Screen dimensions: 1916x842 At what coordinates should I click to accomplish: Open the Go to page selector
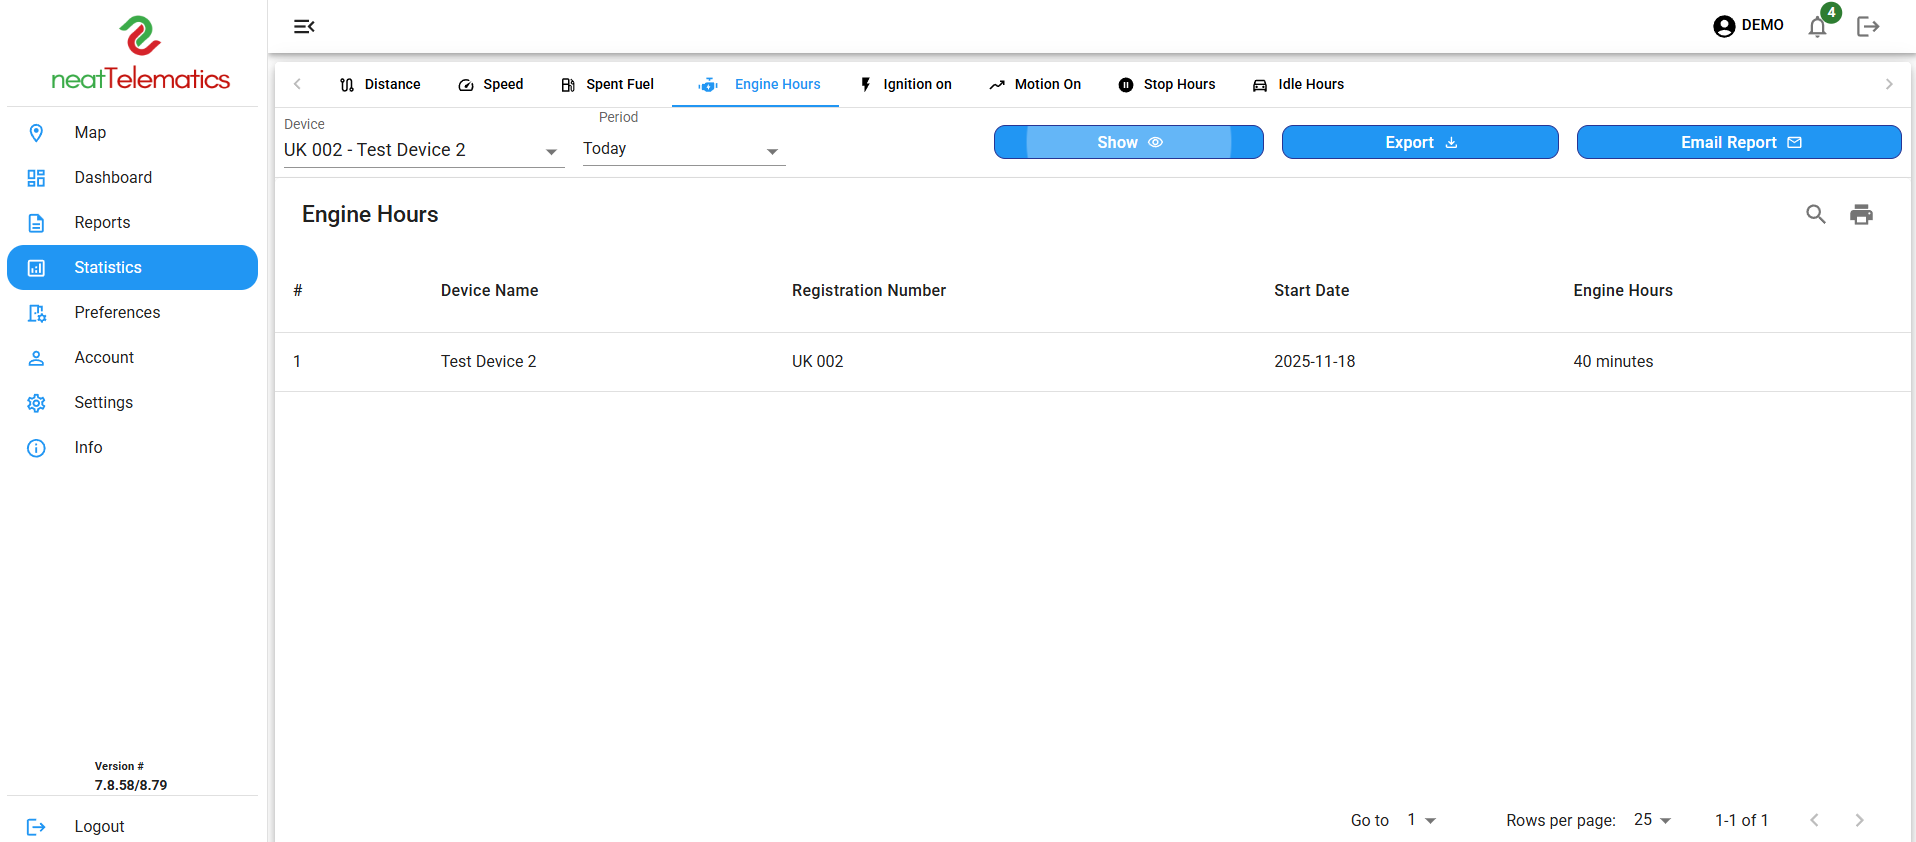click(x=1421, y=820)
